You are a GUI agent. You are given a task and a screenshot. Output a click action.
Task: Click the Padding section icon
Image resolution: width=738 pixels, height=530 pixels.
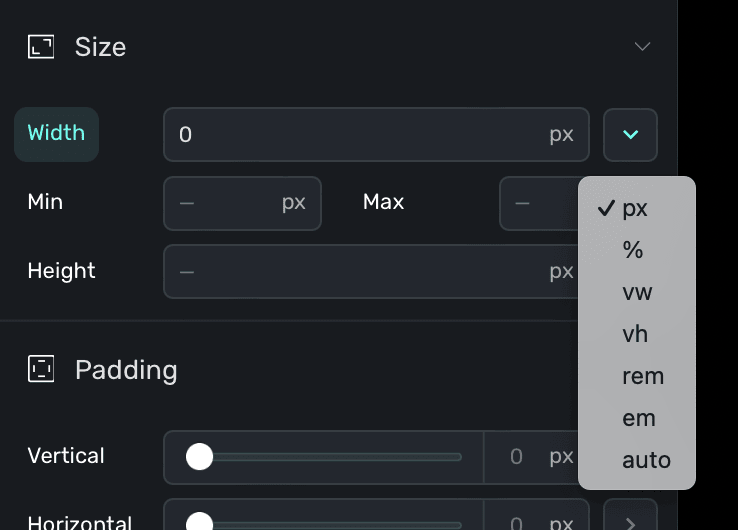pos(41,369)
